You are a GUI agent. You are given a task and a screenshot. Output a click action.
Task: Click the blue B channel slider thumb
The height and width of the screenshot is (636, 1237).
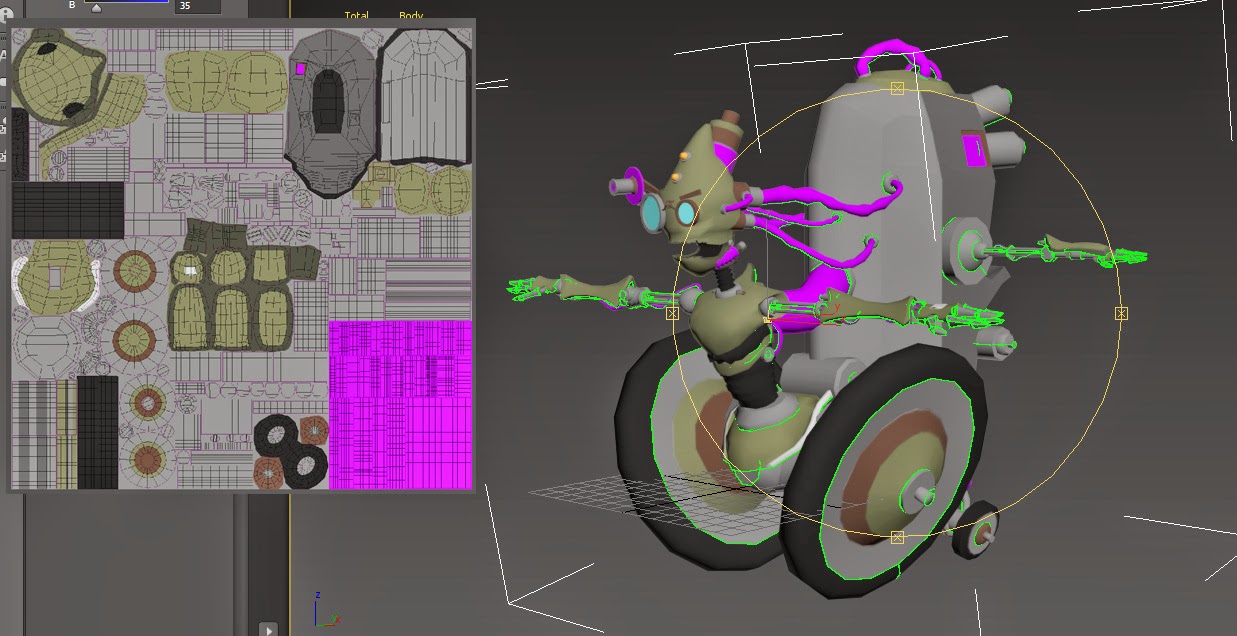(x=96, y=8)
